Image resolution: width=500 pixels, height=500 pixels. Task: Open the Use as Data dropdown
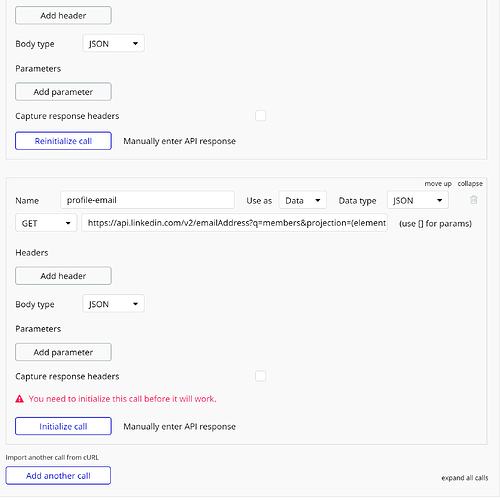(x=302, y=200)
